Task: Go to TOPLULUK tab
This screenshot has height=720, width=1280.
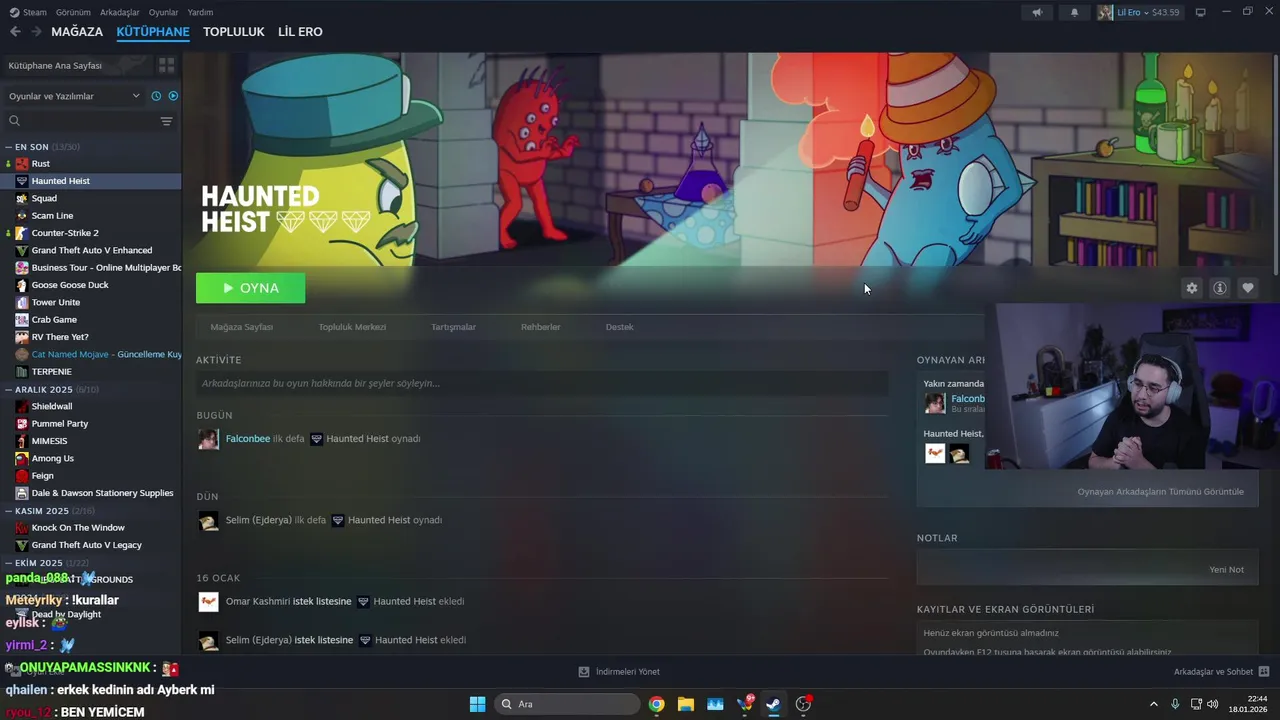Action: pyautogui.click(x=233, y=32)
